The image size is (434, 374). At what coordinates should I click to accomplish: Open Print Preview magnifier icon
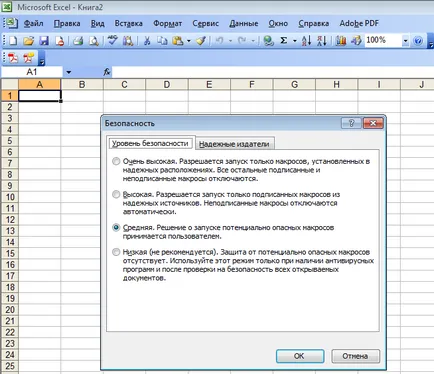(94, 41)
